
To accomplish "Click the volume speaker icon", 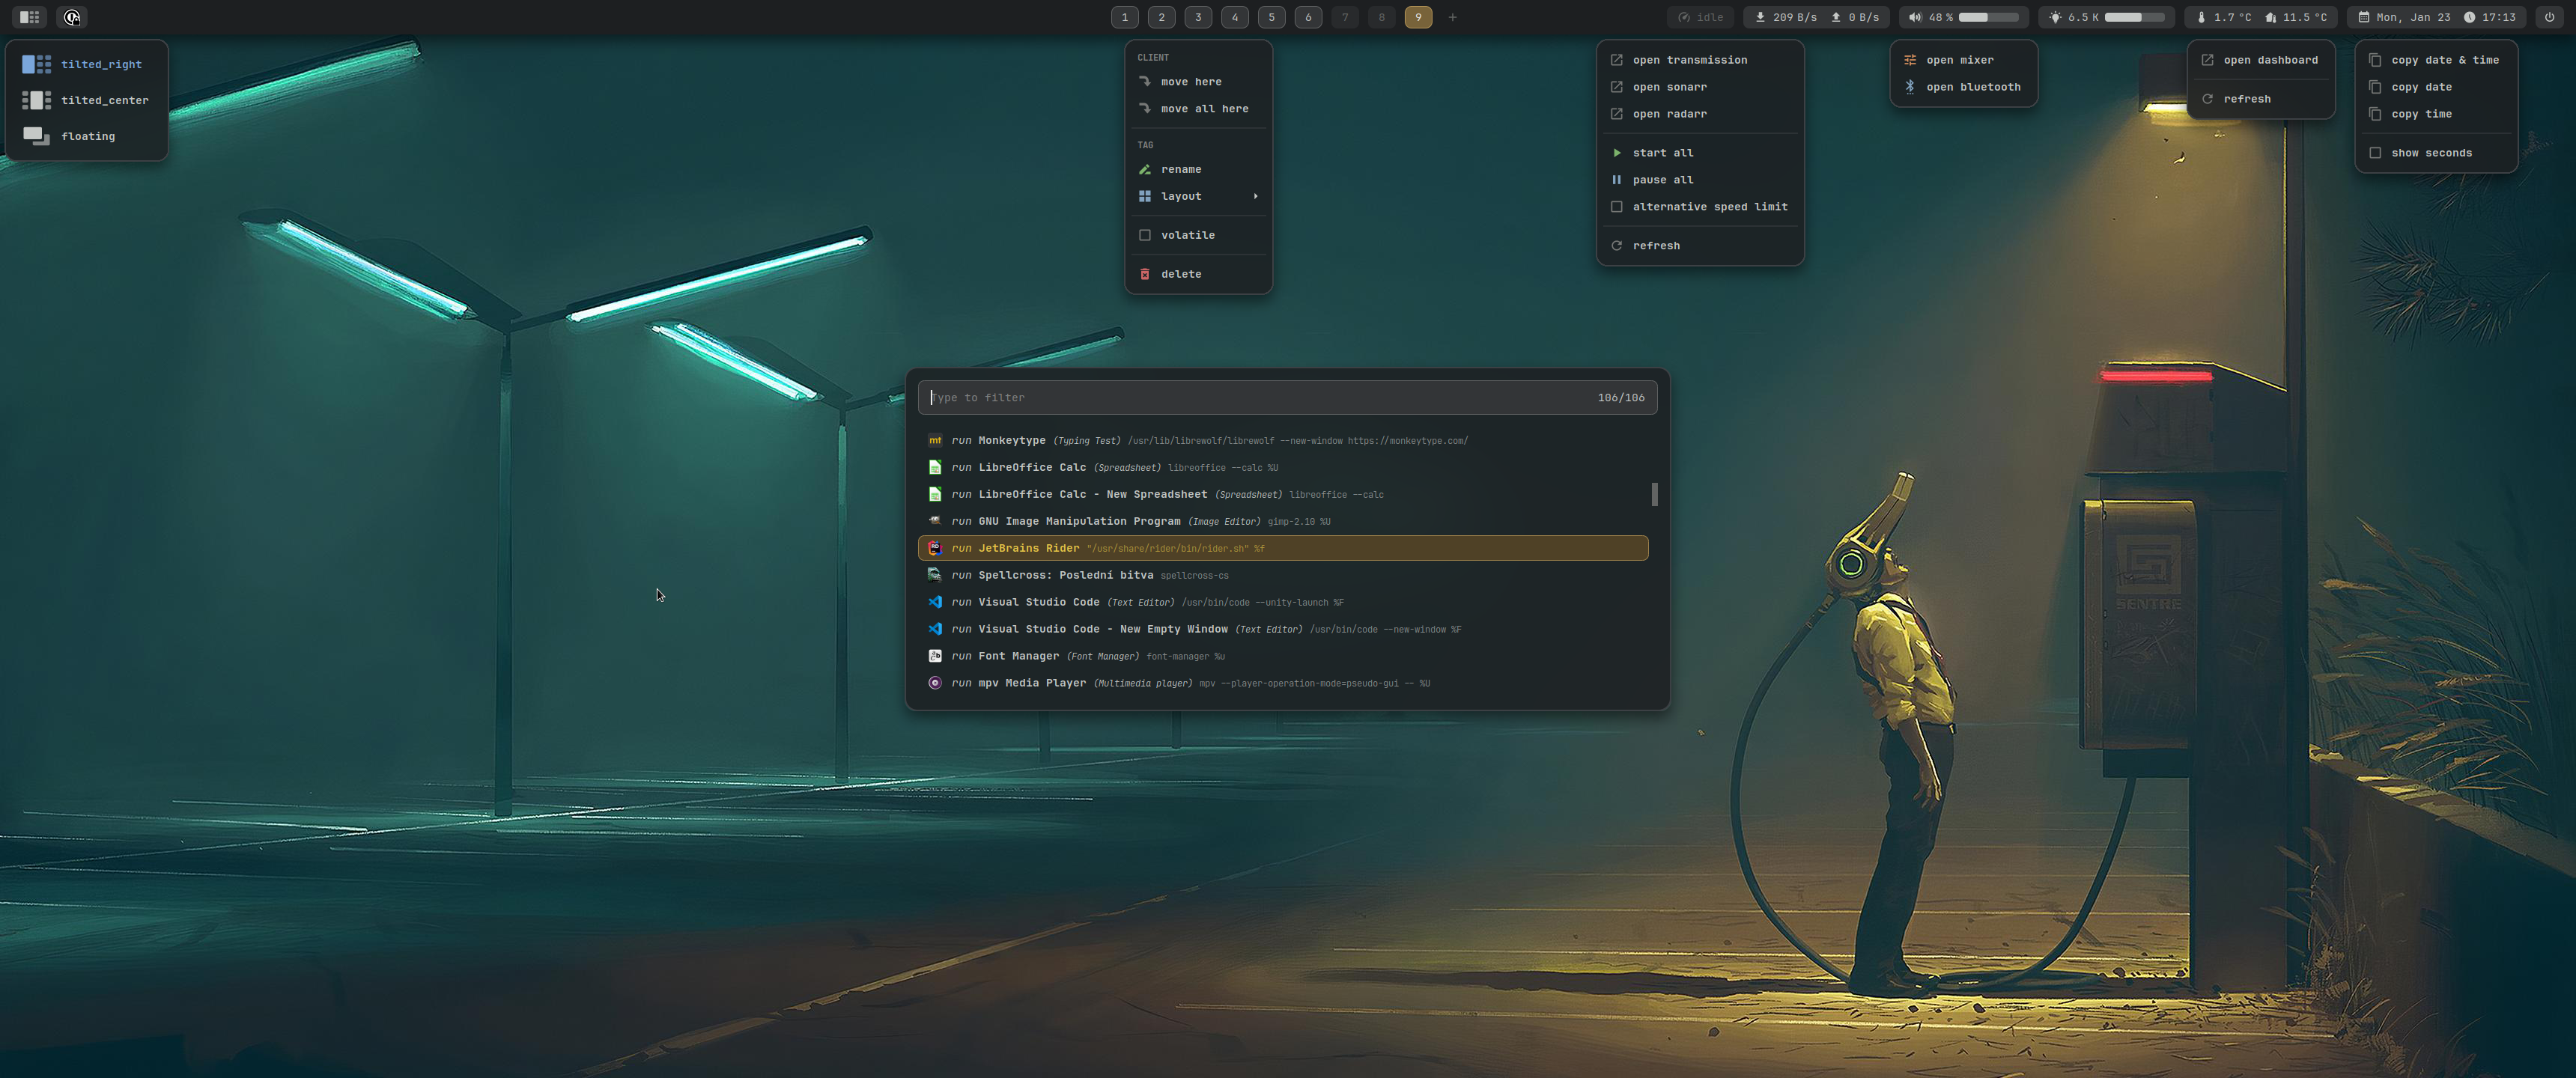I will click(x=1915, y=17).
